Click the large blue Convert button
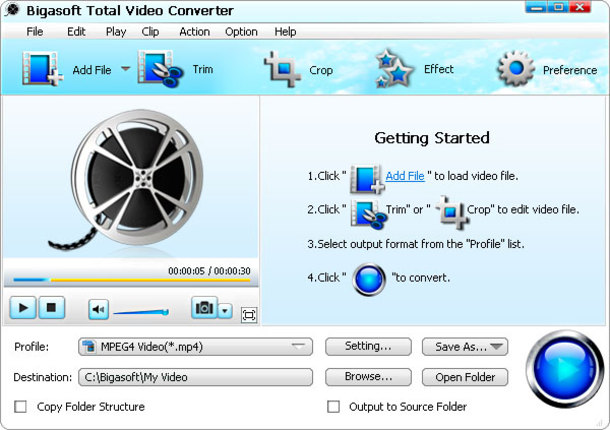Image resolution: width=610 pixels, height=430 pixels. pos(564,368)
